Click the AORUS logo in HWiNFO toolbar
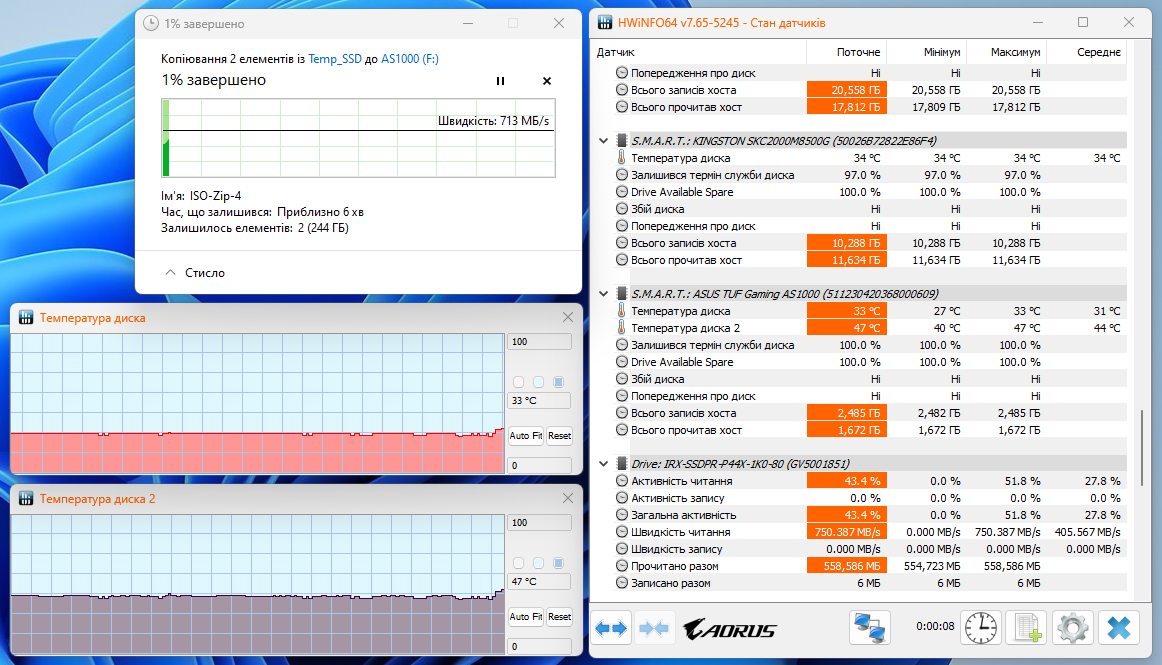Viewport: 1162px width, 665px height. coord(730,629)
